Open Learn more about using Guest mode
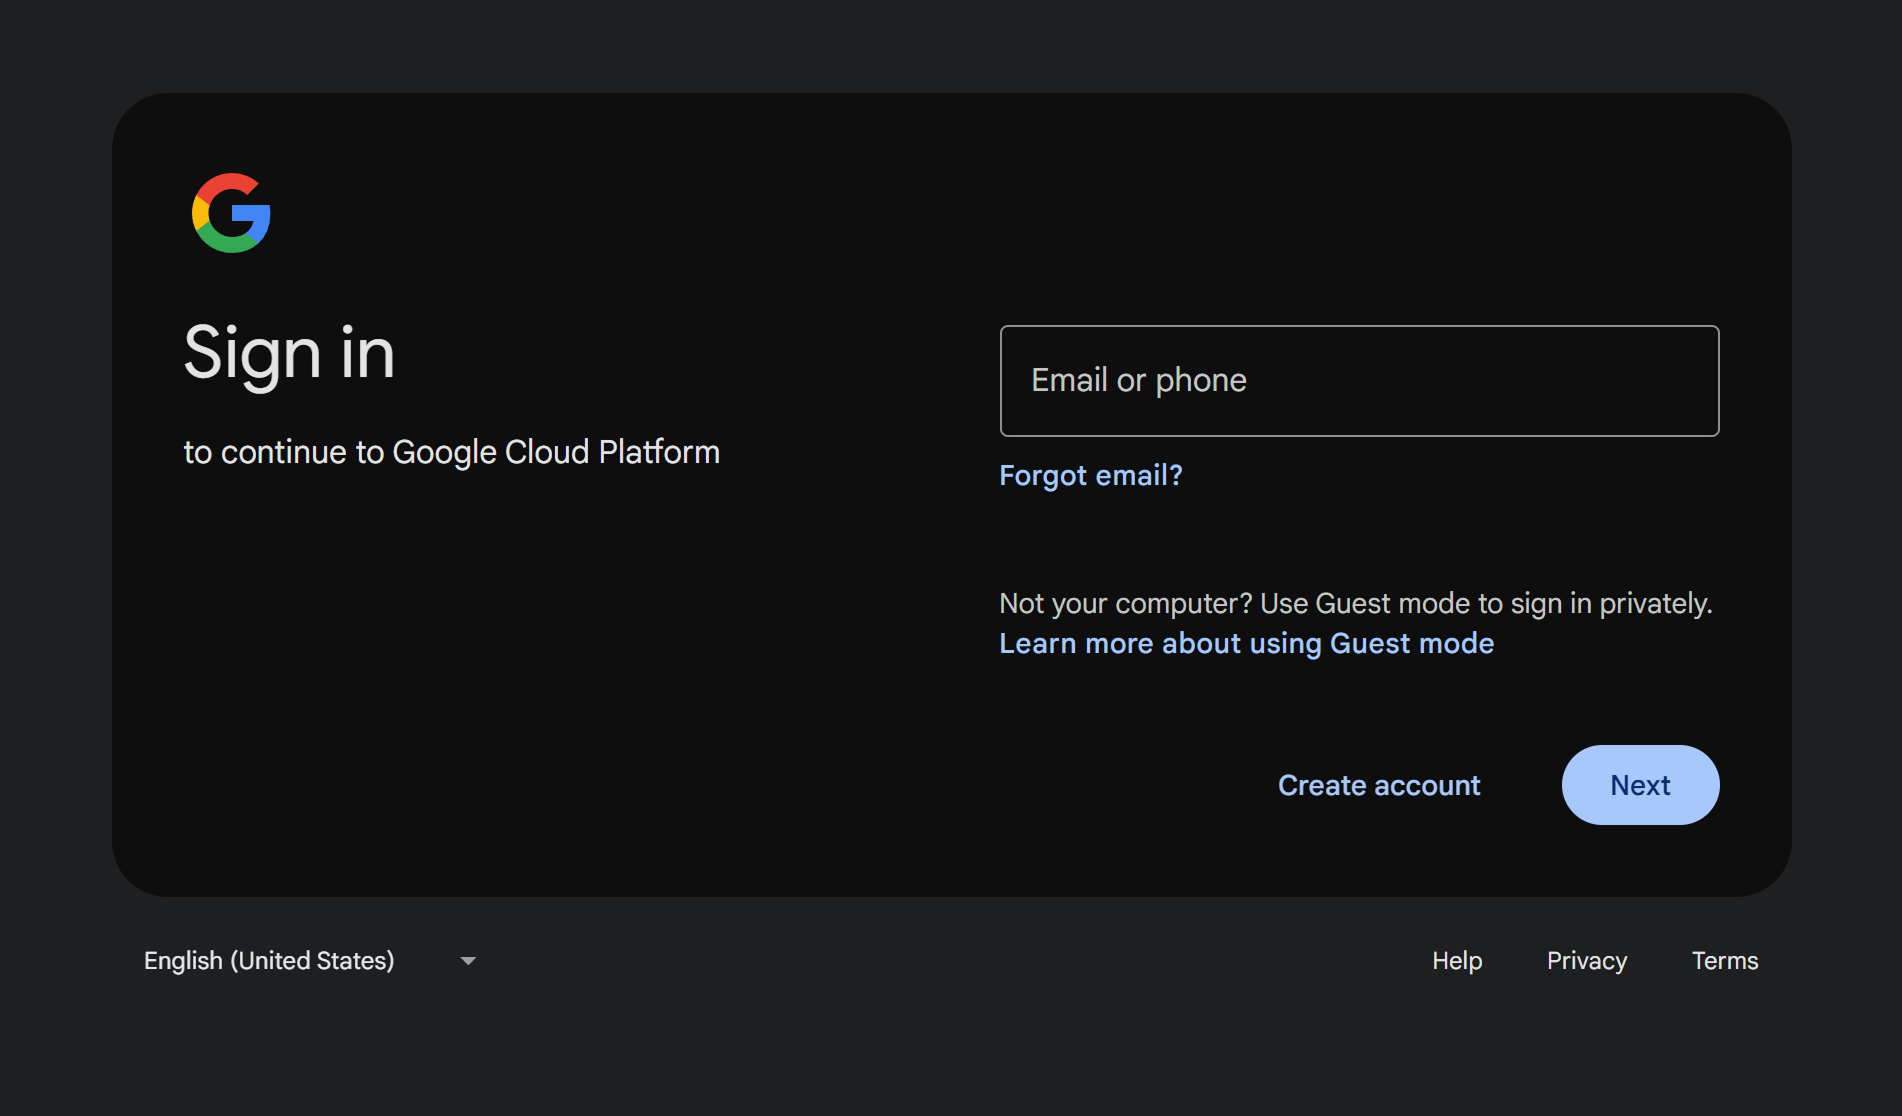Viewport: 1902px width, 1116px height. (x=1246, y=643)
